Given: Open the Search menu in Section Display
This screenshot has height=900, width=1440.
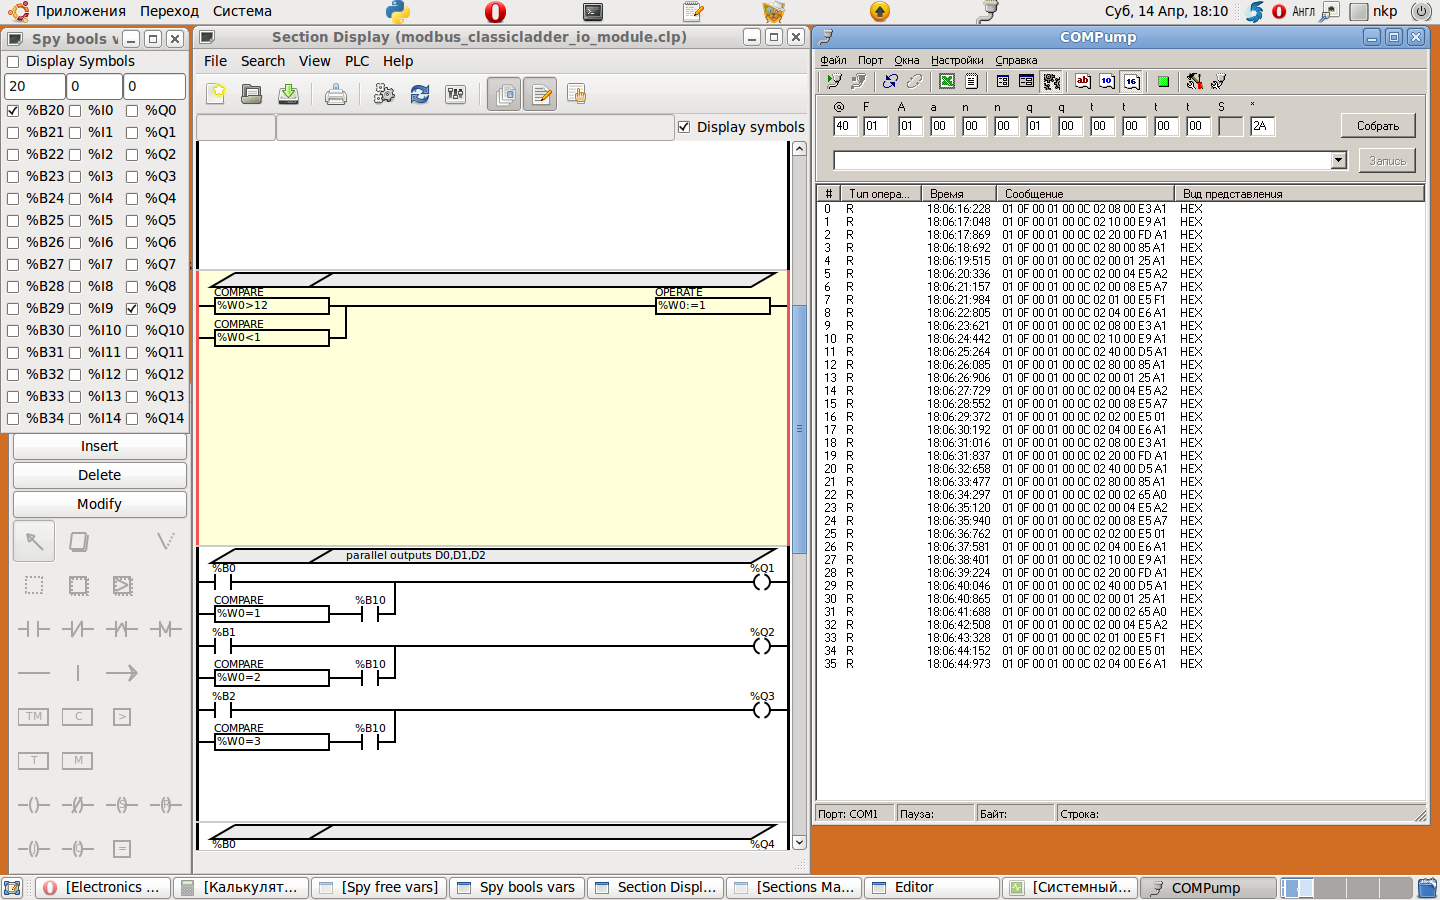Looking at the screenshot, I should coord(263,61).
